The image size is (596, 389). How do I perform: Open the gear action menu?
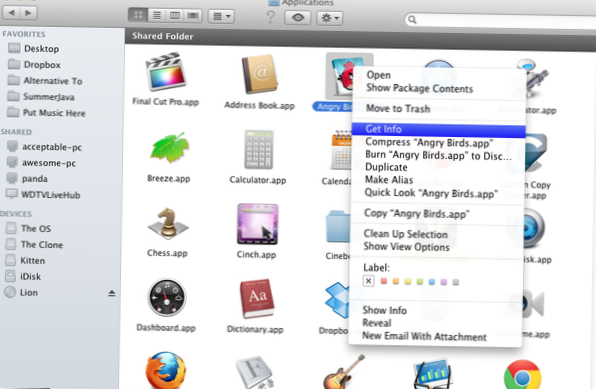pyautogui.click(x=330, y=18)
